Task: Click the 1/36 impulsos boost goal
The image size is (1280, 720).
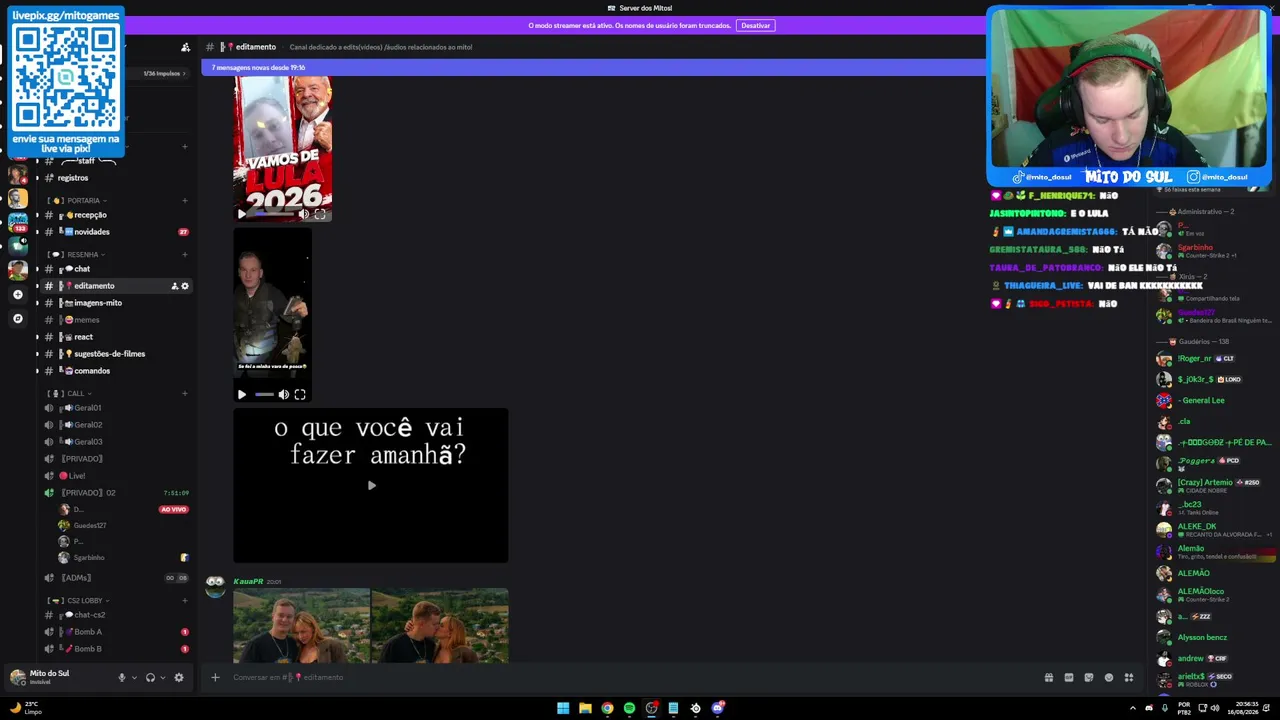Action: [x=164, y=73]
